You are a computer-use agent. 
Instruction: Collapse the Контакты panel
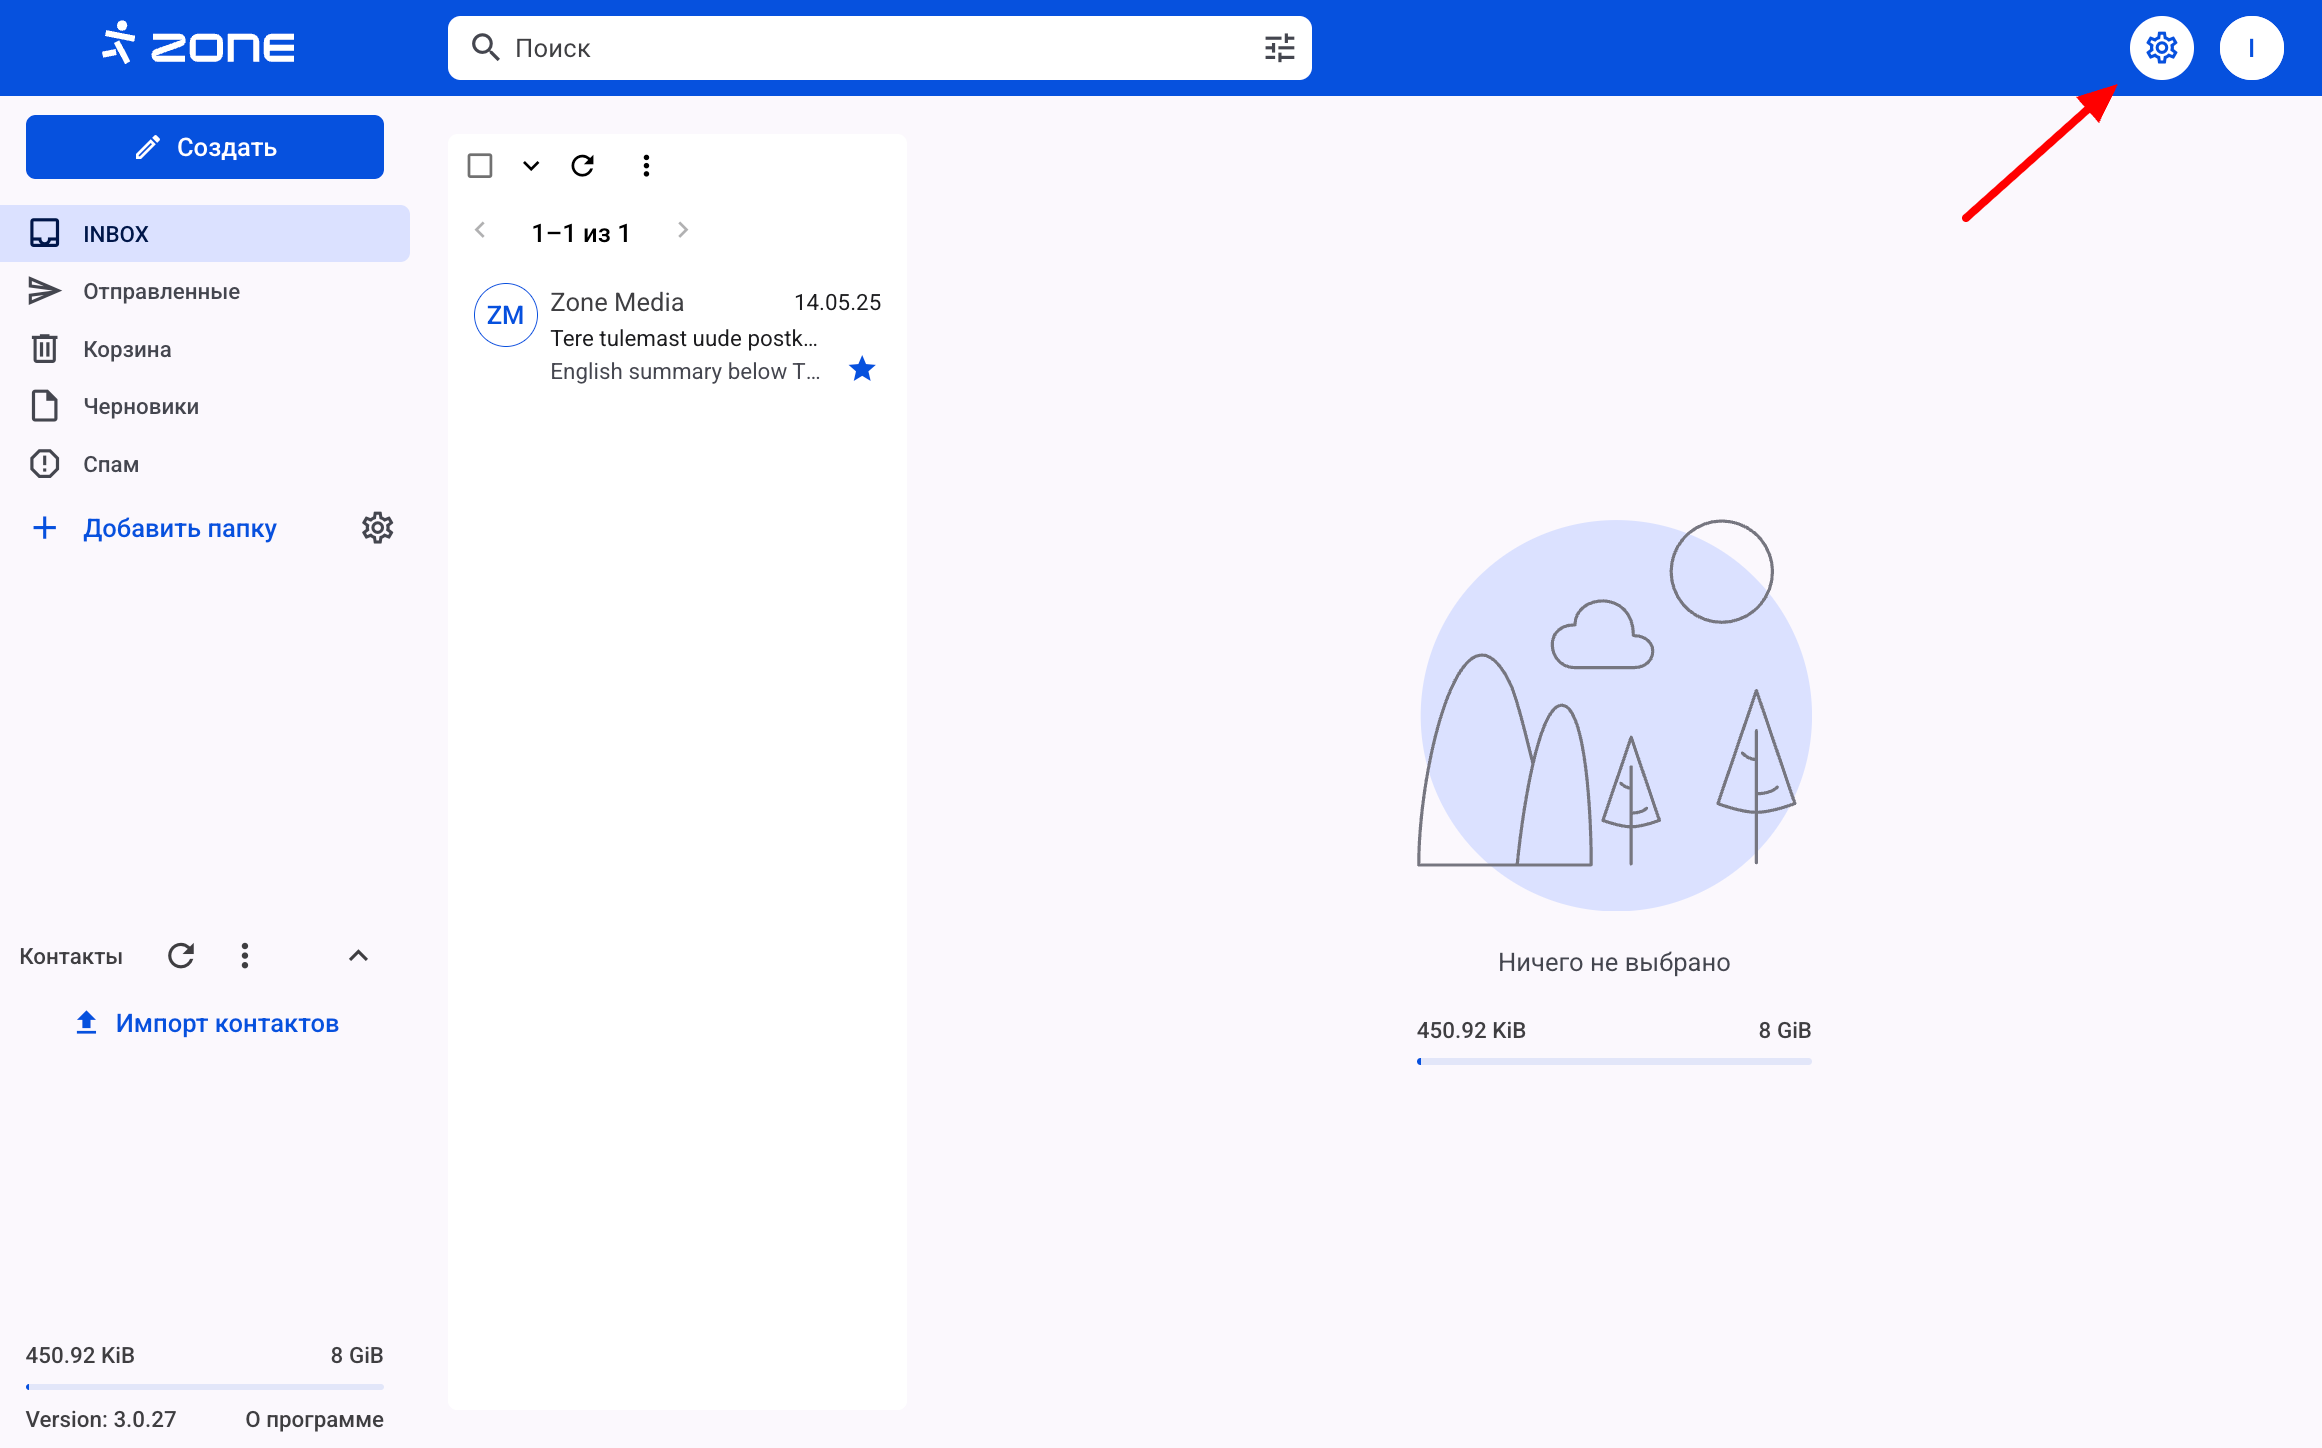click(358, 956)
